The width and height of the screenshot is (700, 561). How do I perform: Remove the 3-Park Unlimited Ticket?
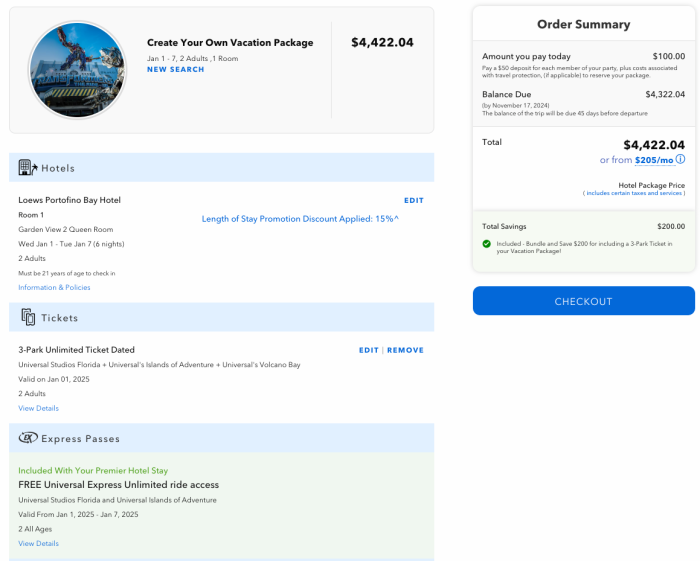click(x=405, y=350)
